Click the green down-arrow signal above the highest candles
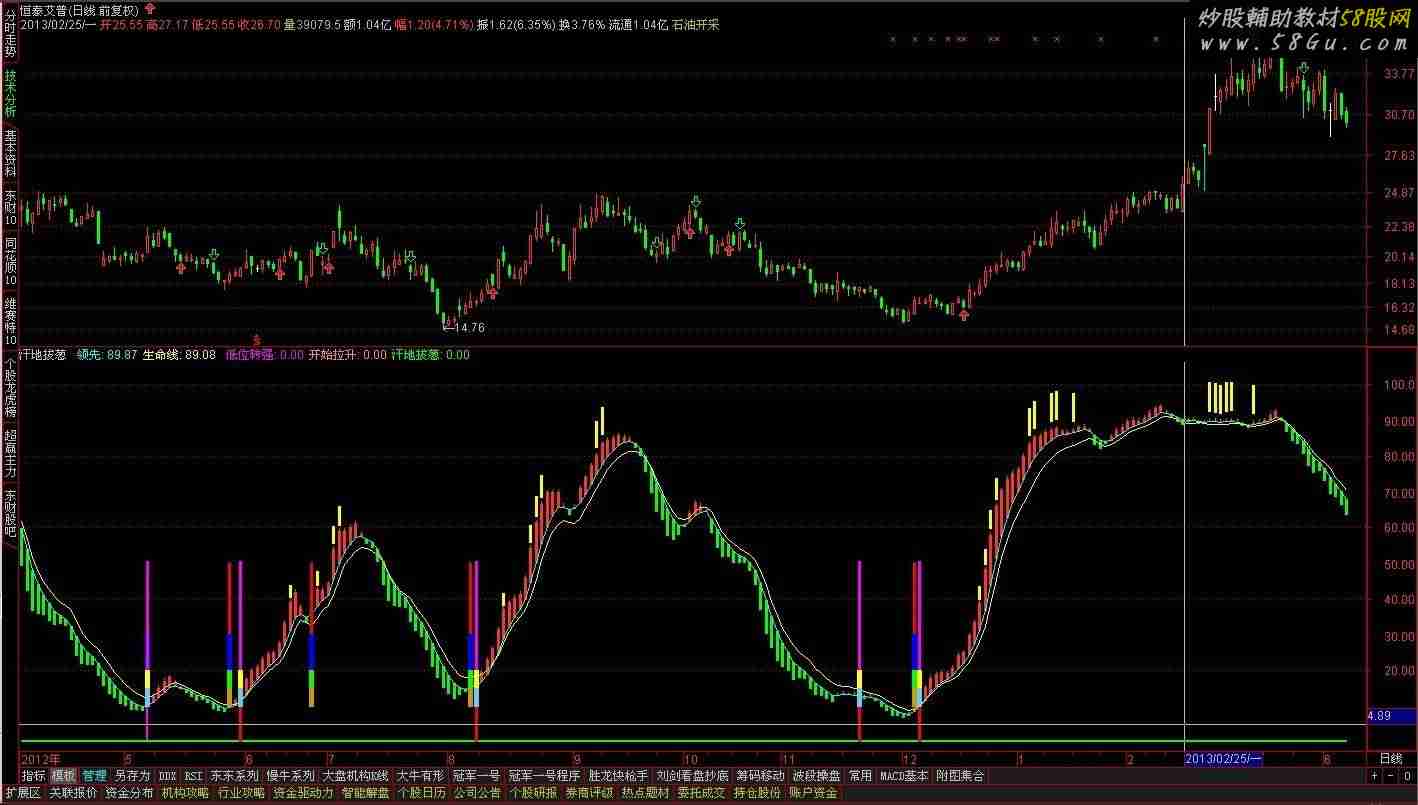This screenshot has width=1418, height=805. click(x=1303, y=68)
